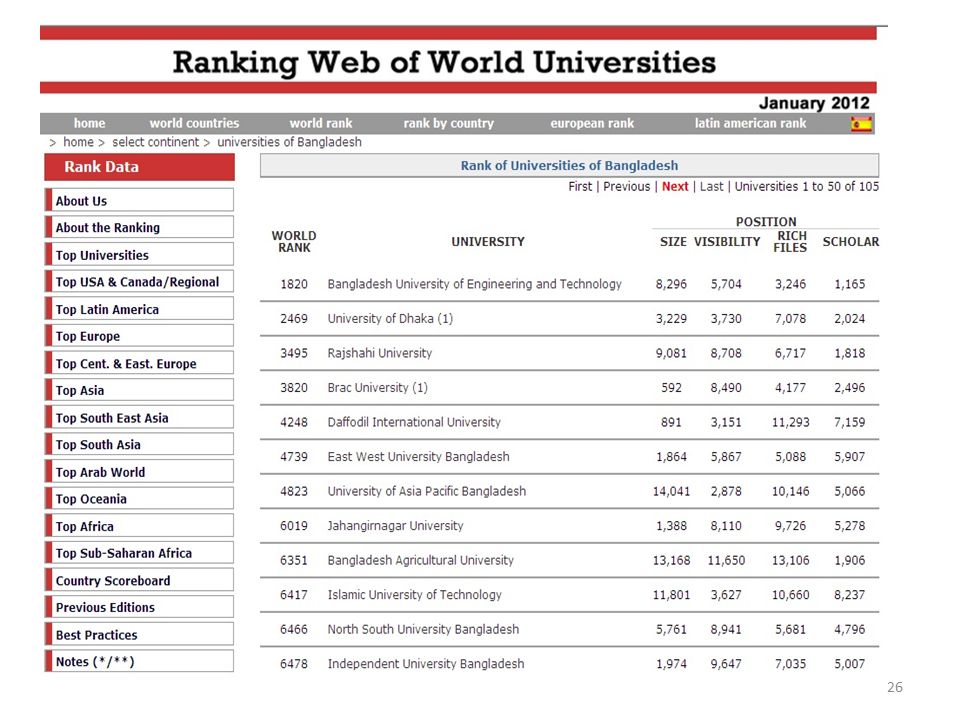Image resolution: width=960 pixels, height=720 pixels.
Task: Click the Spanish flag language icon
Action: [861, 124]
